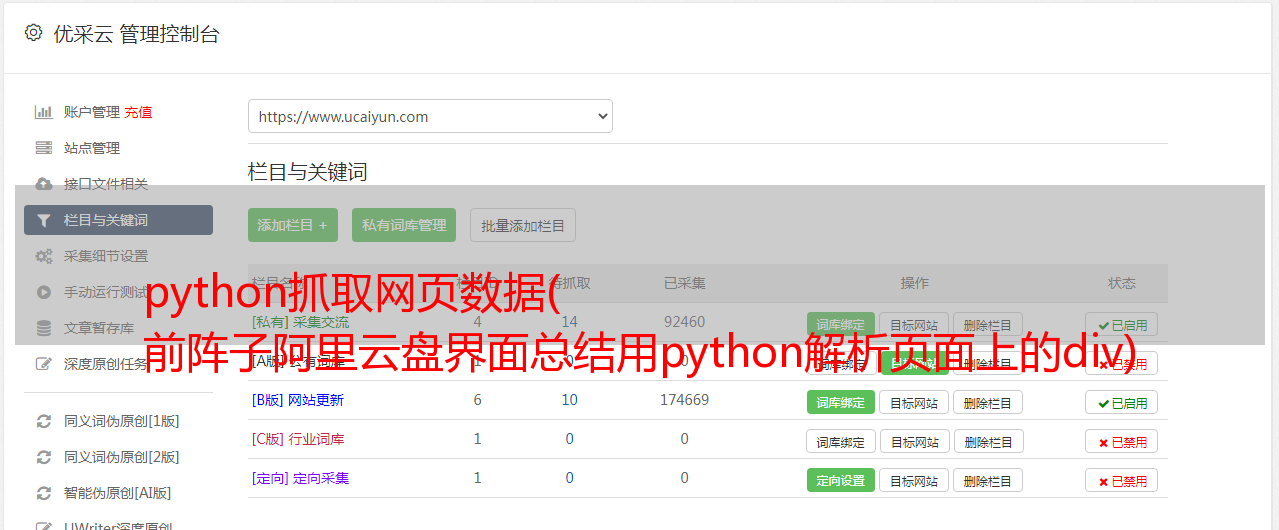Toggle the 已启用 status for 网站更新
1279x530 pixels.
coord(1122,402)
